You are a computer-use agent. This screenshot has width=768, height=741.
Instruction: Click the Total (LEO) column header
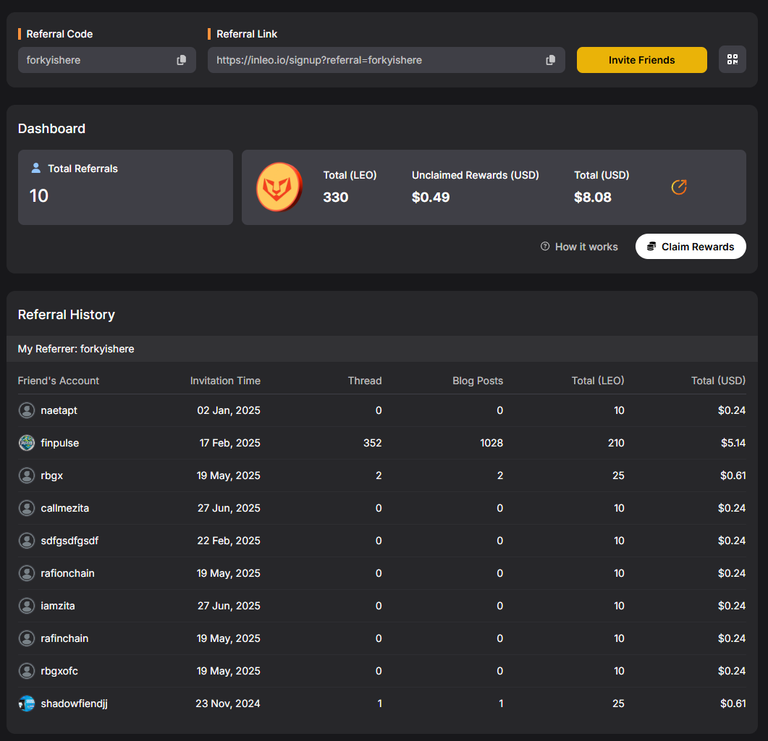(x=598, y=381)
